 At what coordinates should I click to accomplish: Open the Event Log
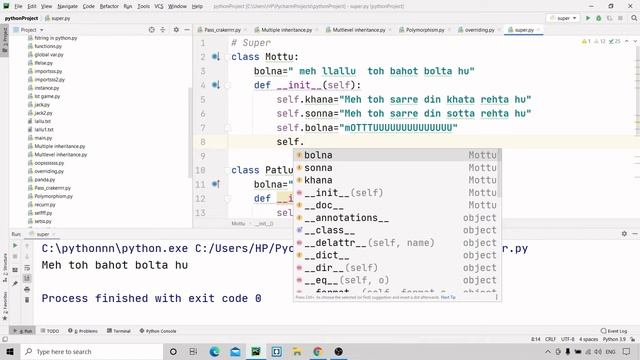click(x=614, y=331)
